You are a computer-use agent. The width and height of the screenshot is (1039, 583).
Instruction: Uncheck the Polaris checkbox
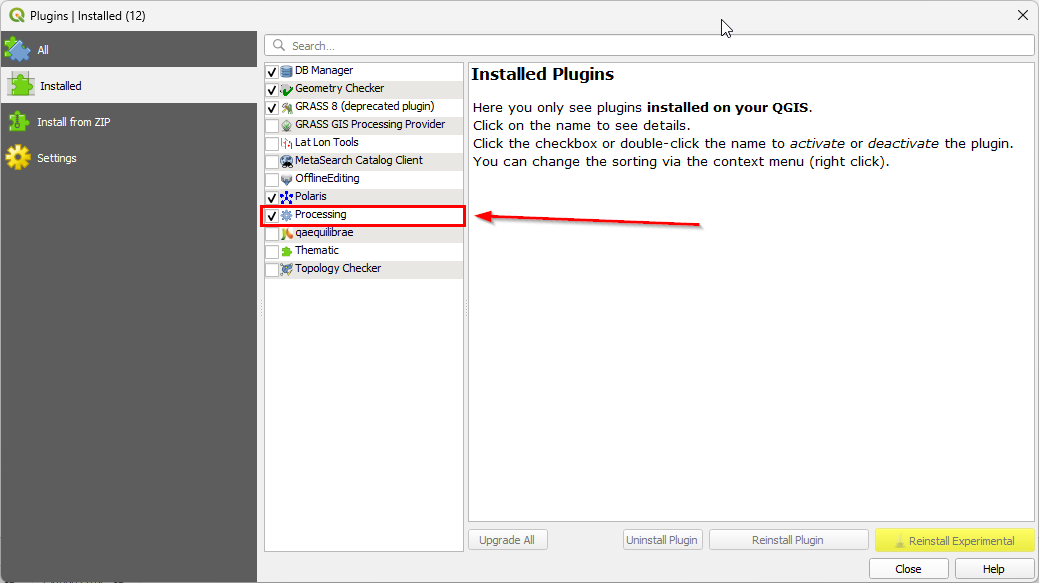272,197
